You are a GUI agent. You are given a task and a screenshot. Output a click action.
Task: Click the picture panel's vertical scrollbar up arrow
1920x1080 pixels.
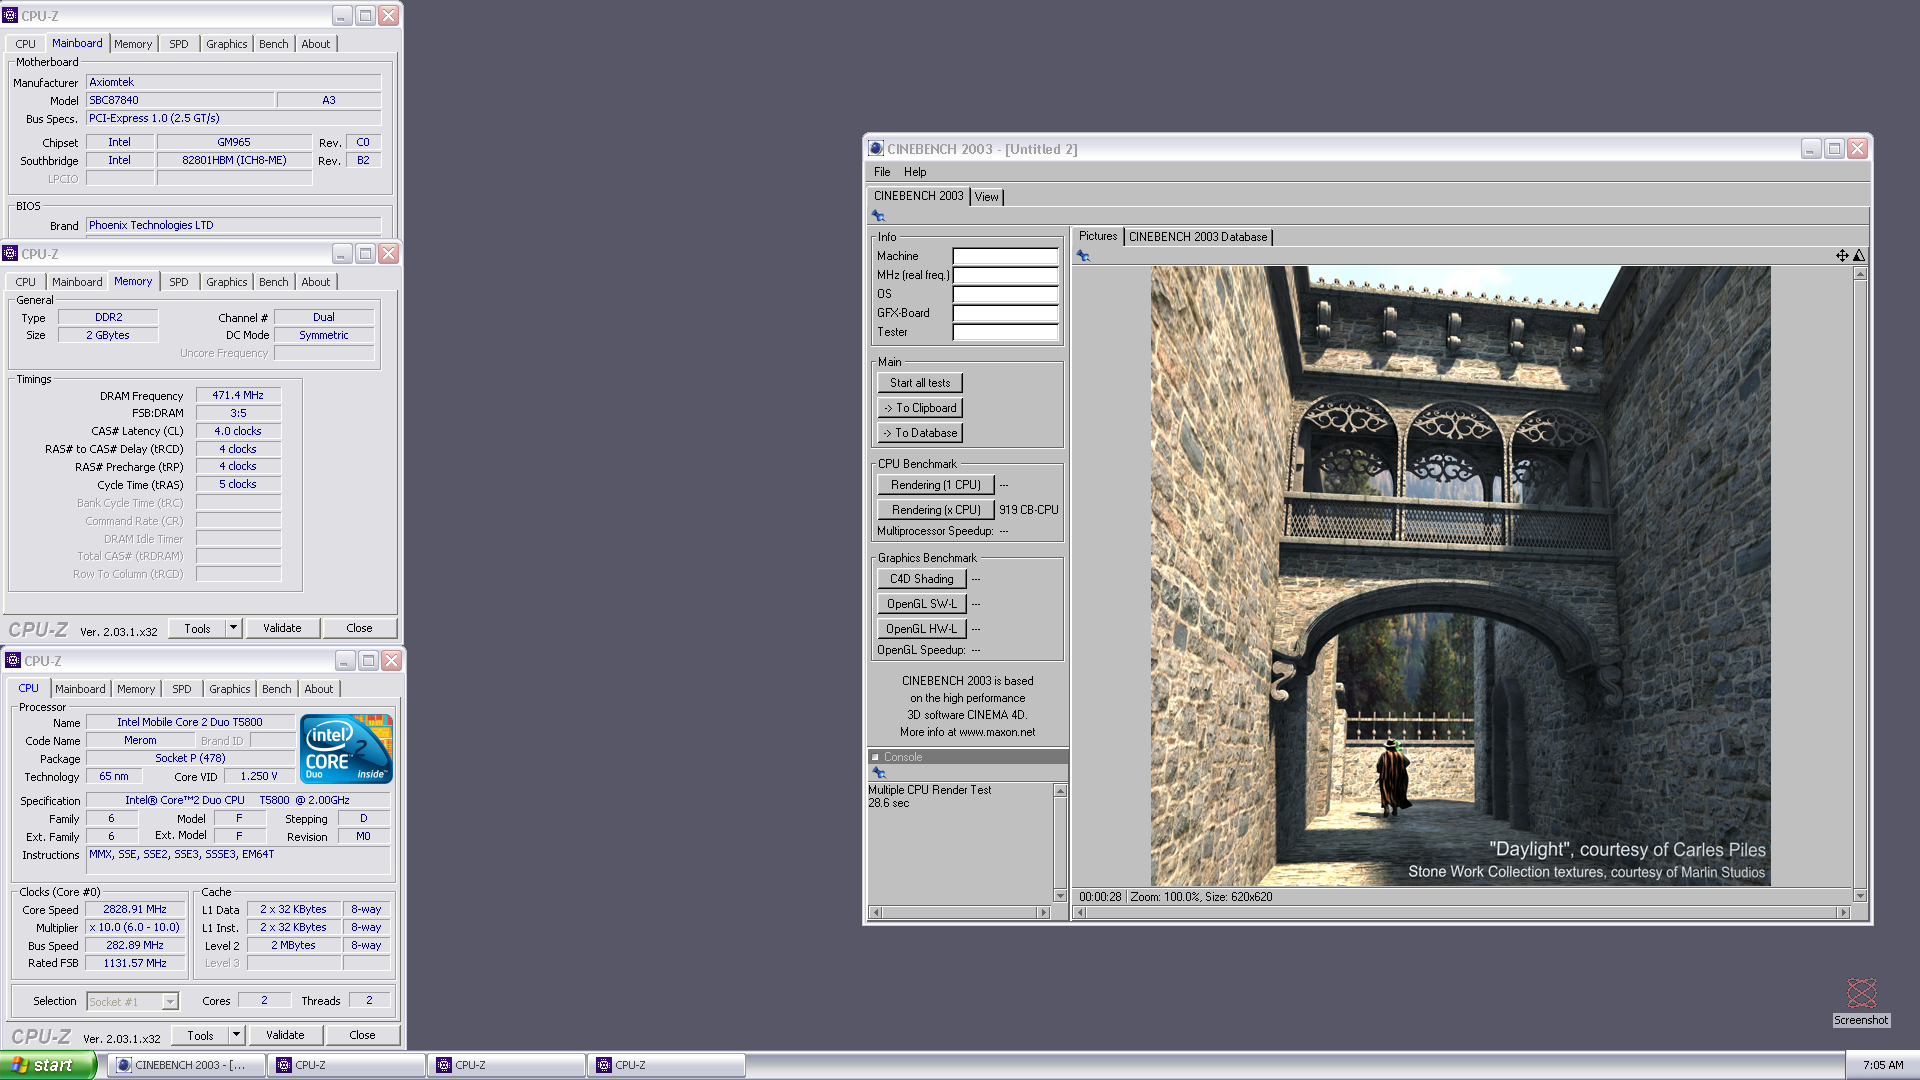click(x=1860, y=274)
